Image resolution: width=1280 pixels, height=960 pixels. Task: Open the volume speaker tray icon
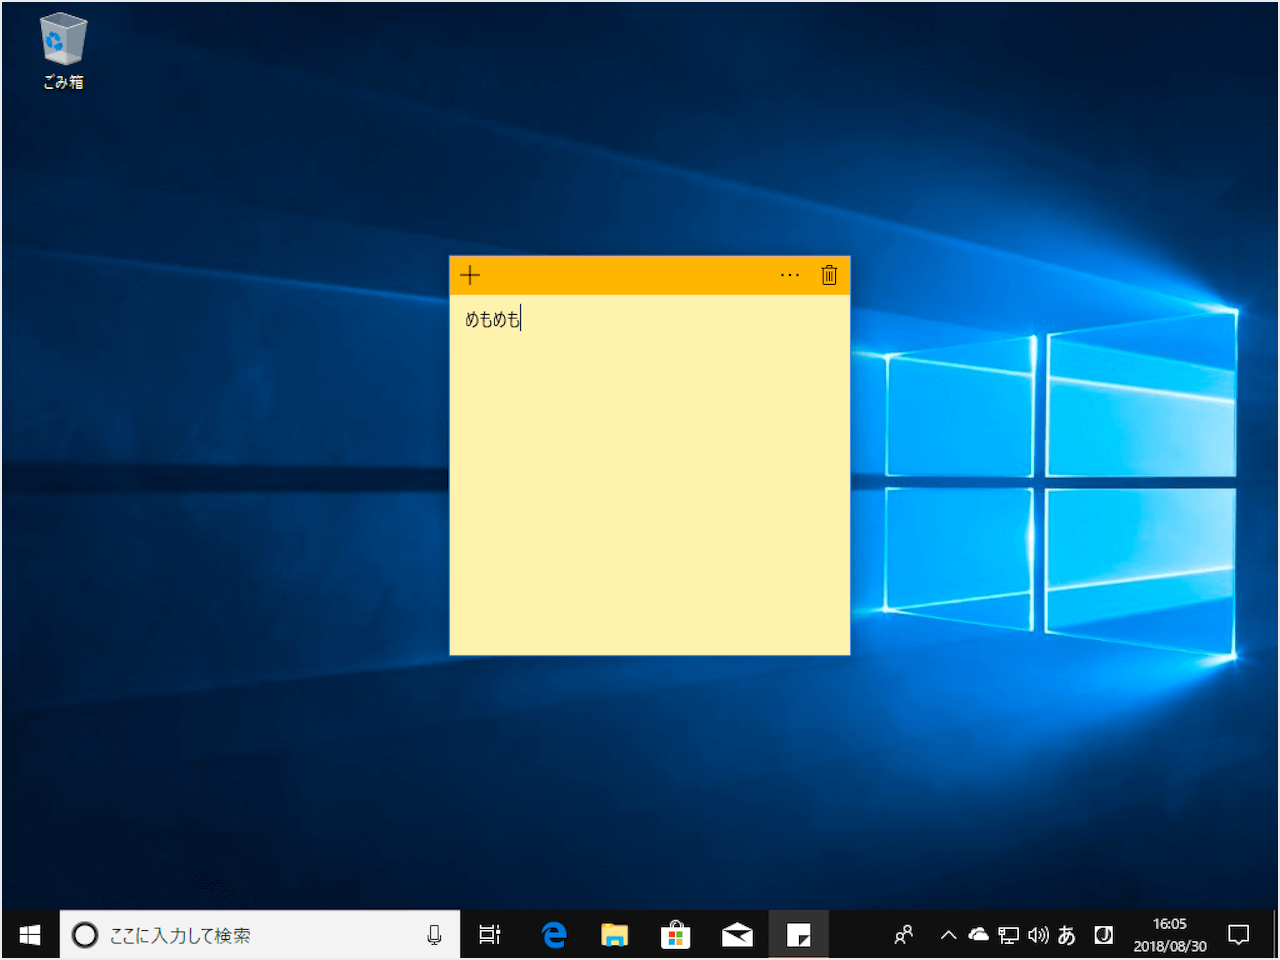coord(1038,935)
